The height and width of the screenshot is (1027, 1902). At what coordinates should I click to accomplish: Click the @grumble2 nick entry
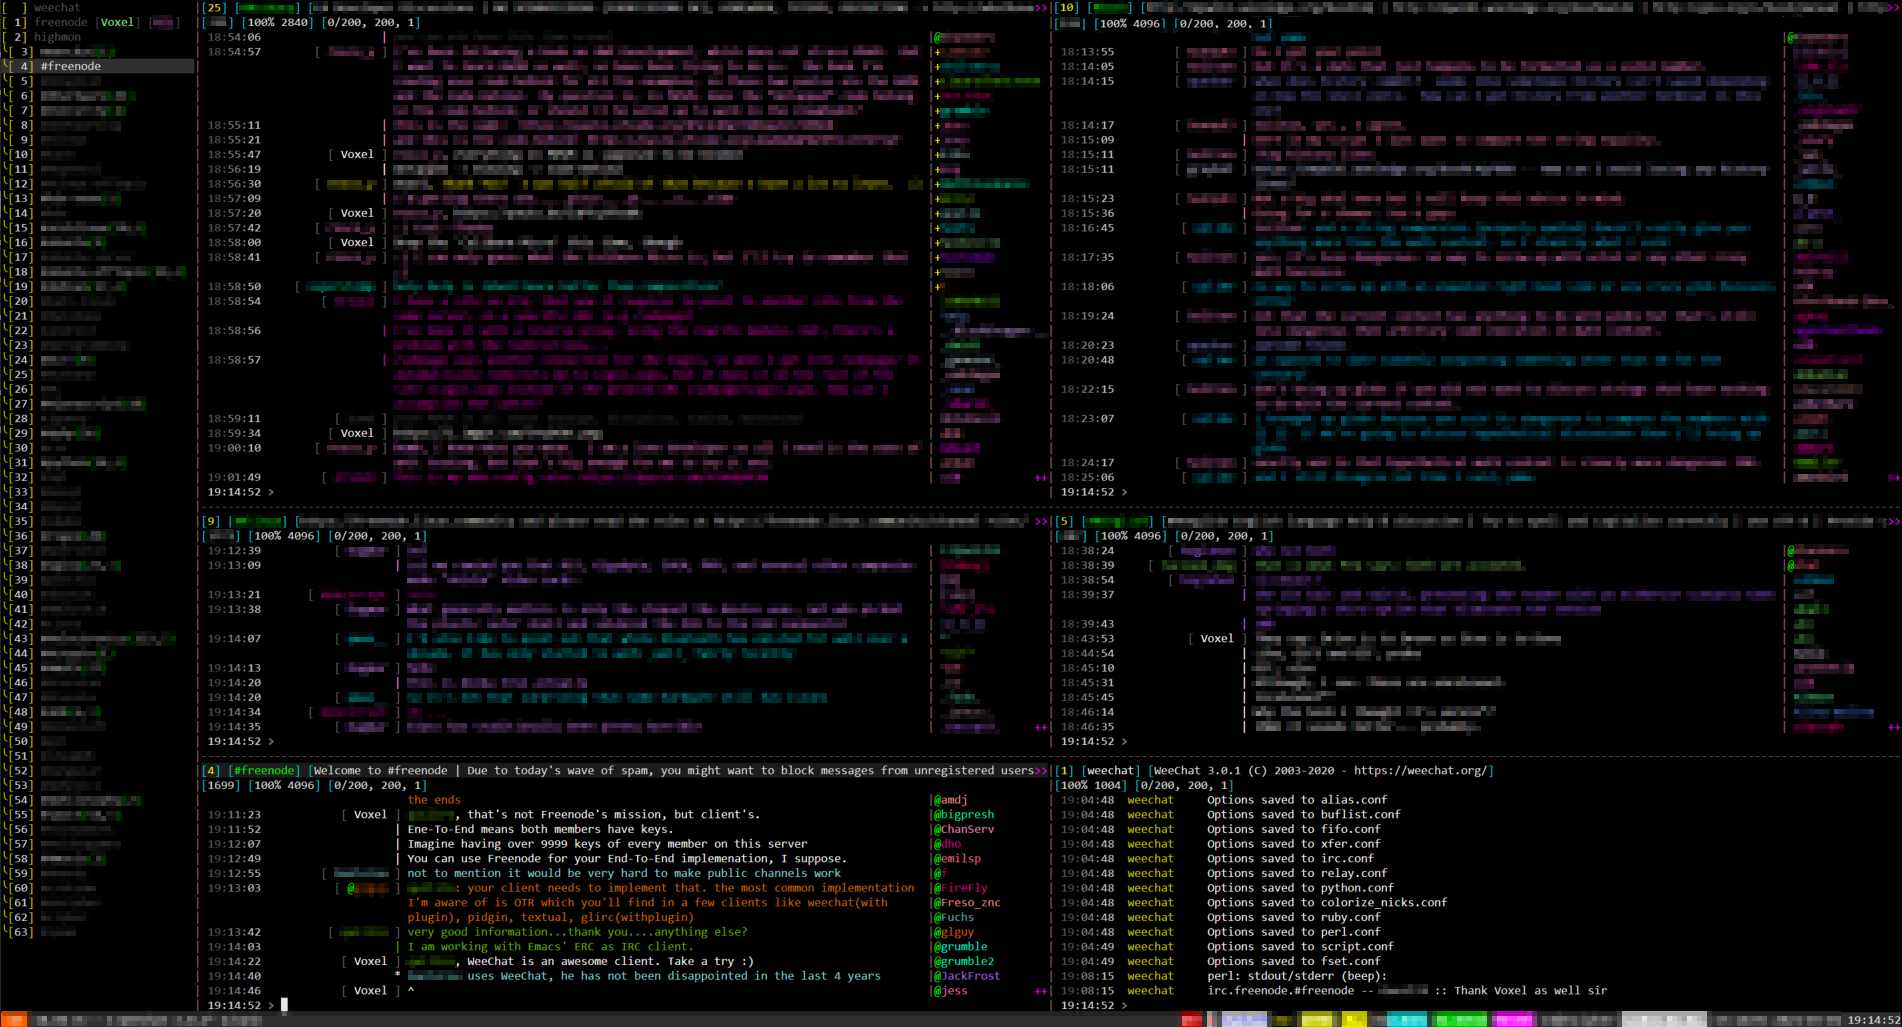click(964, 961)
